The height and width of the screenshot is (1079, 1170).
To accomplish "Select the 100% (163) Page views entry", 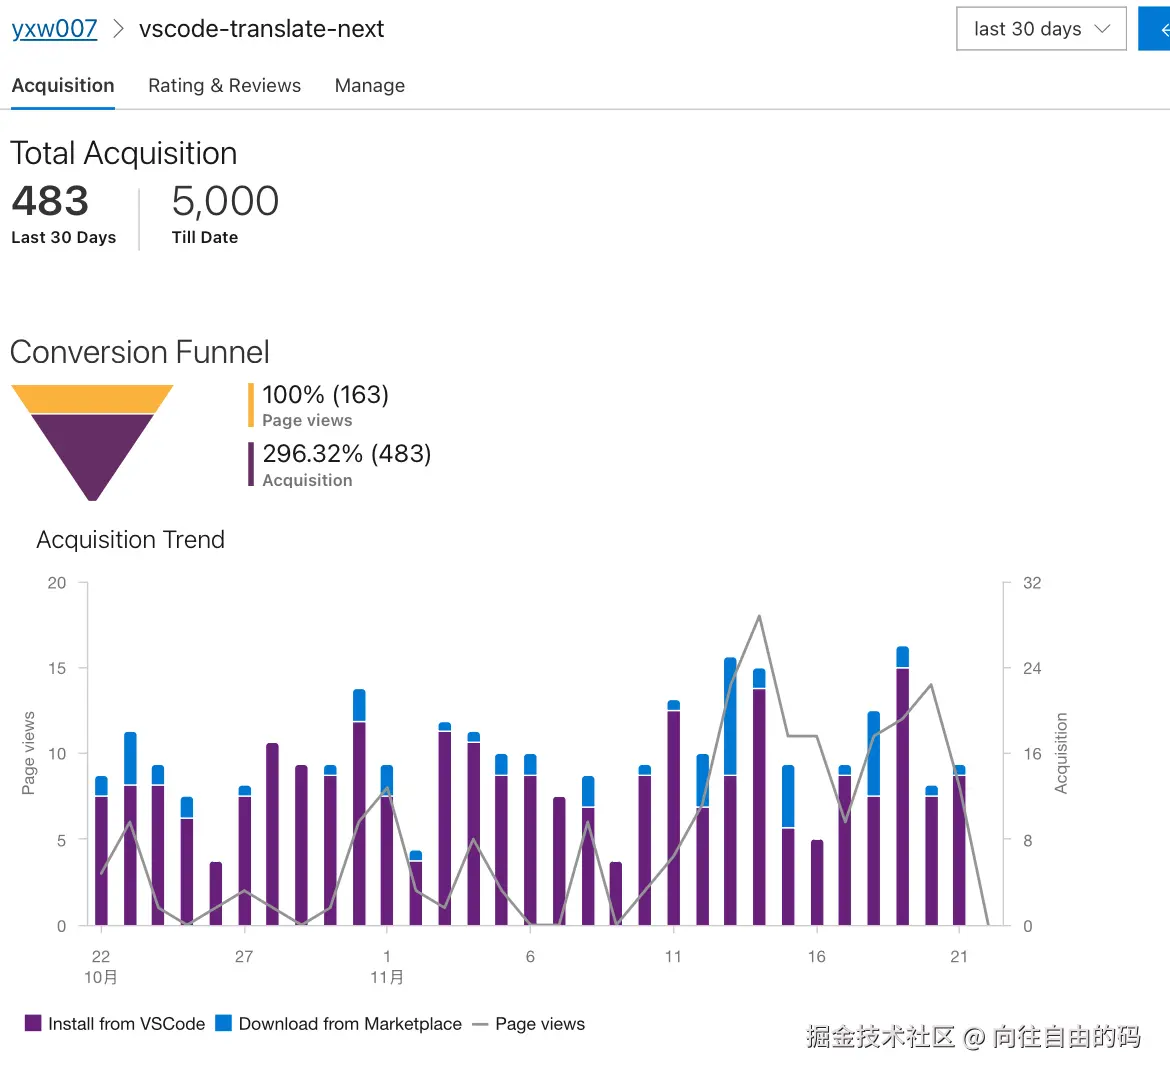I will coord(325,405).
